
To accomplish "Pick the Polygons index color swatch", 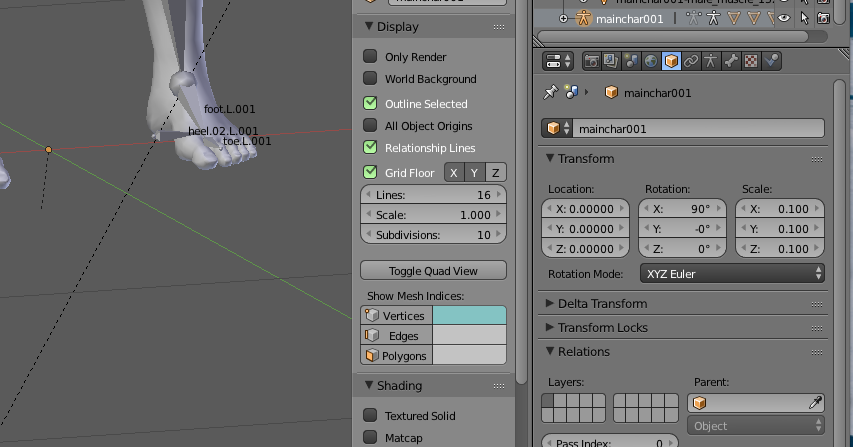I will (x=469, y=356).
